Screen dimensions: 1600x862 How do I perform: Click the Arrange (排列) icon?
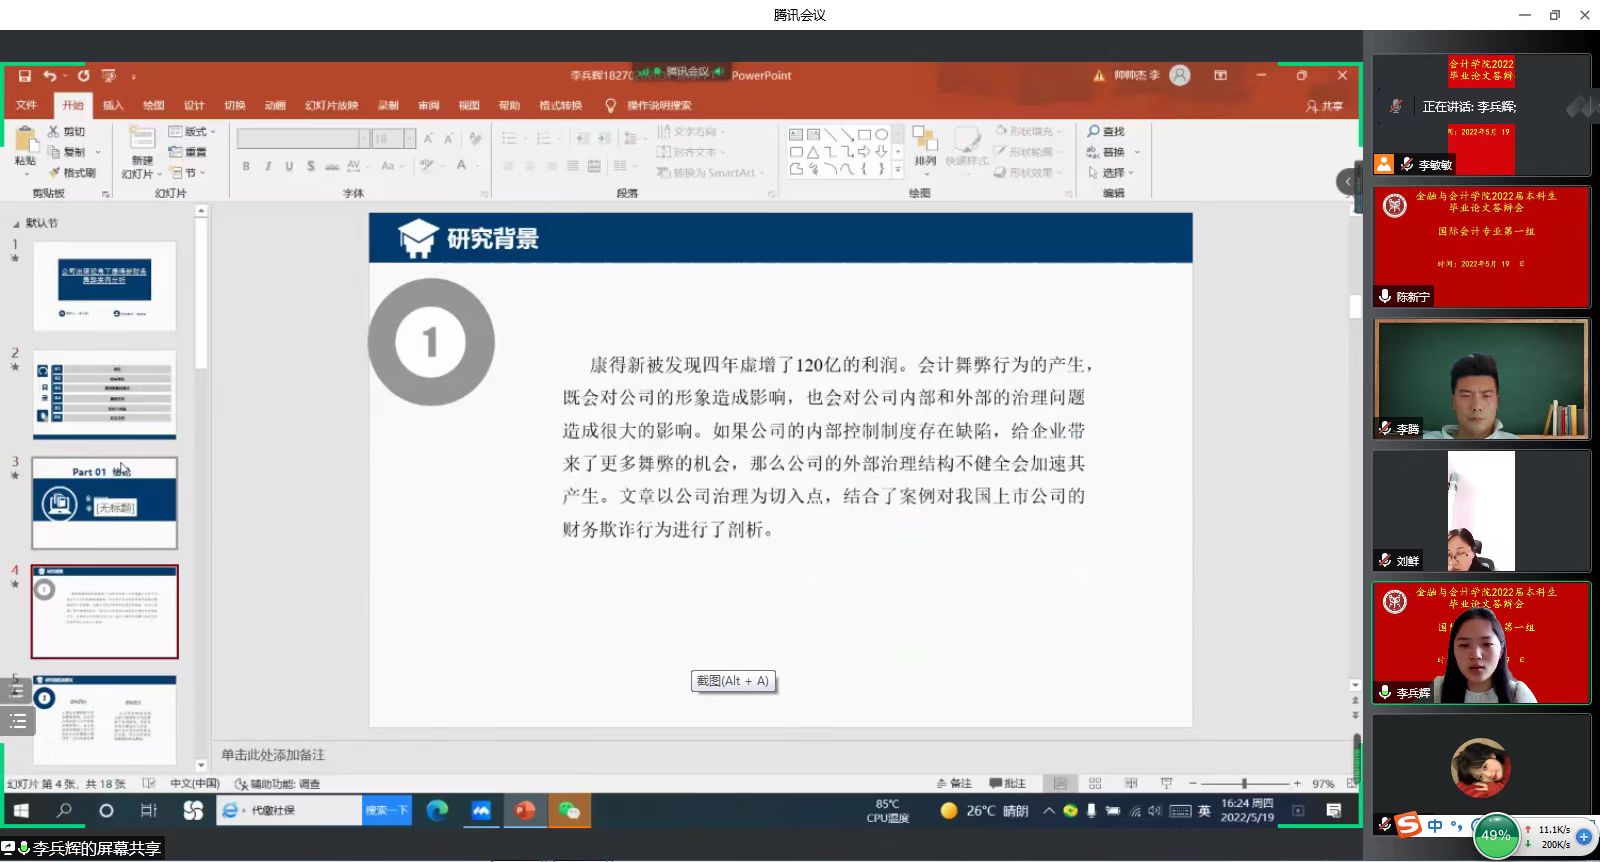pos(925,142)
